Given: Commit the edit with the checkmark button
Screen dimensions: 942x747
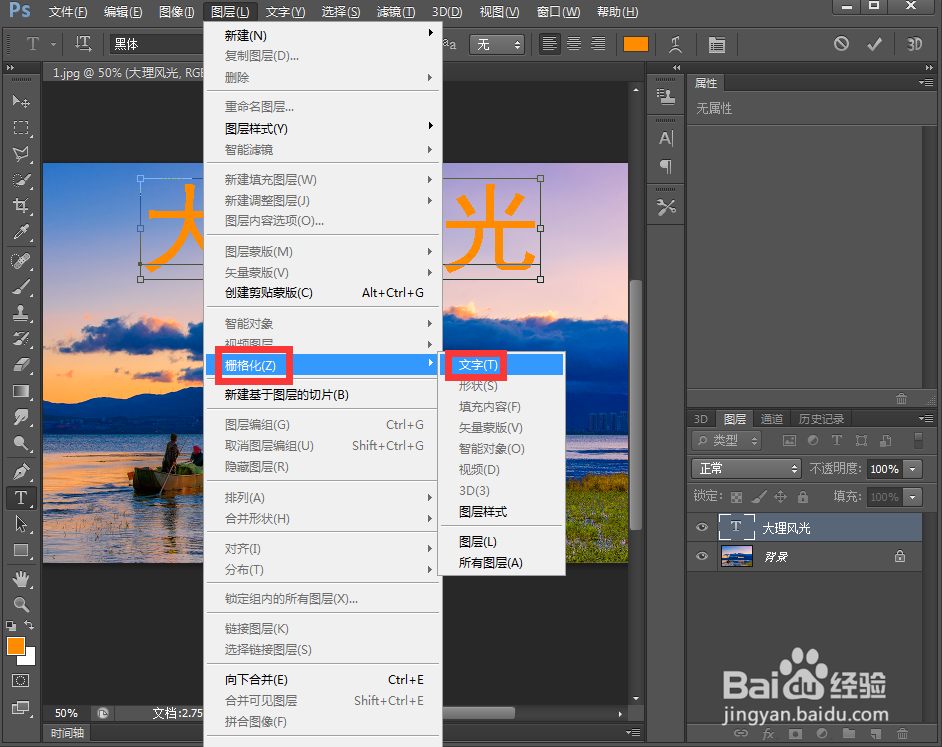Looking at the screenshot, I should 873,44.
